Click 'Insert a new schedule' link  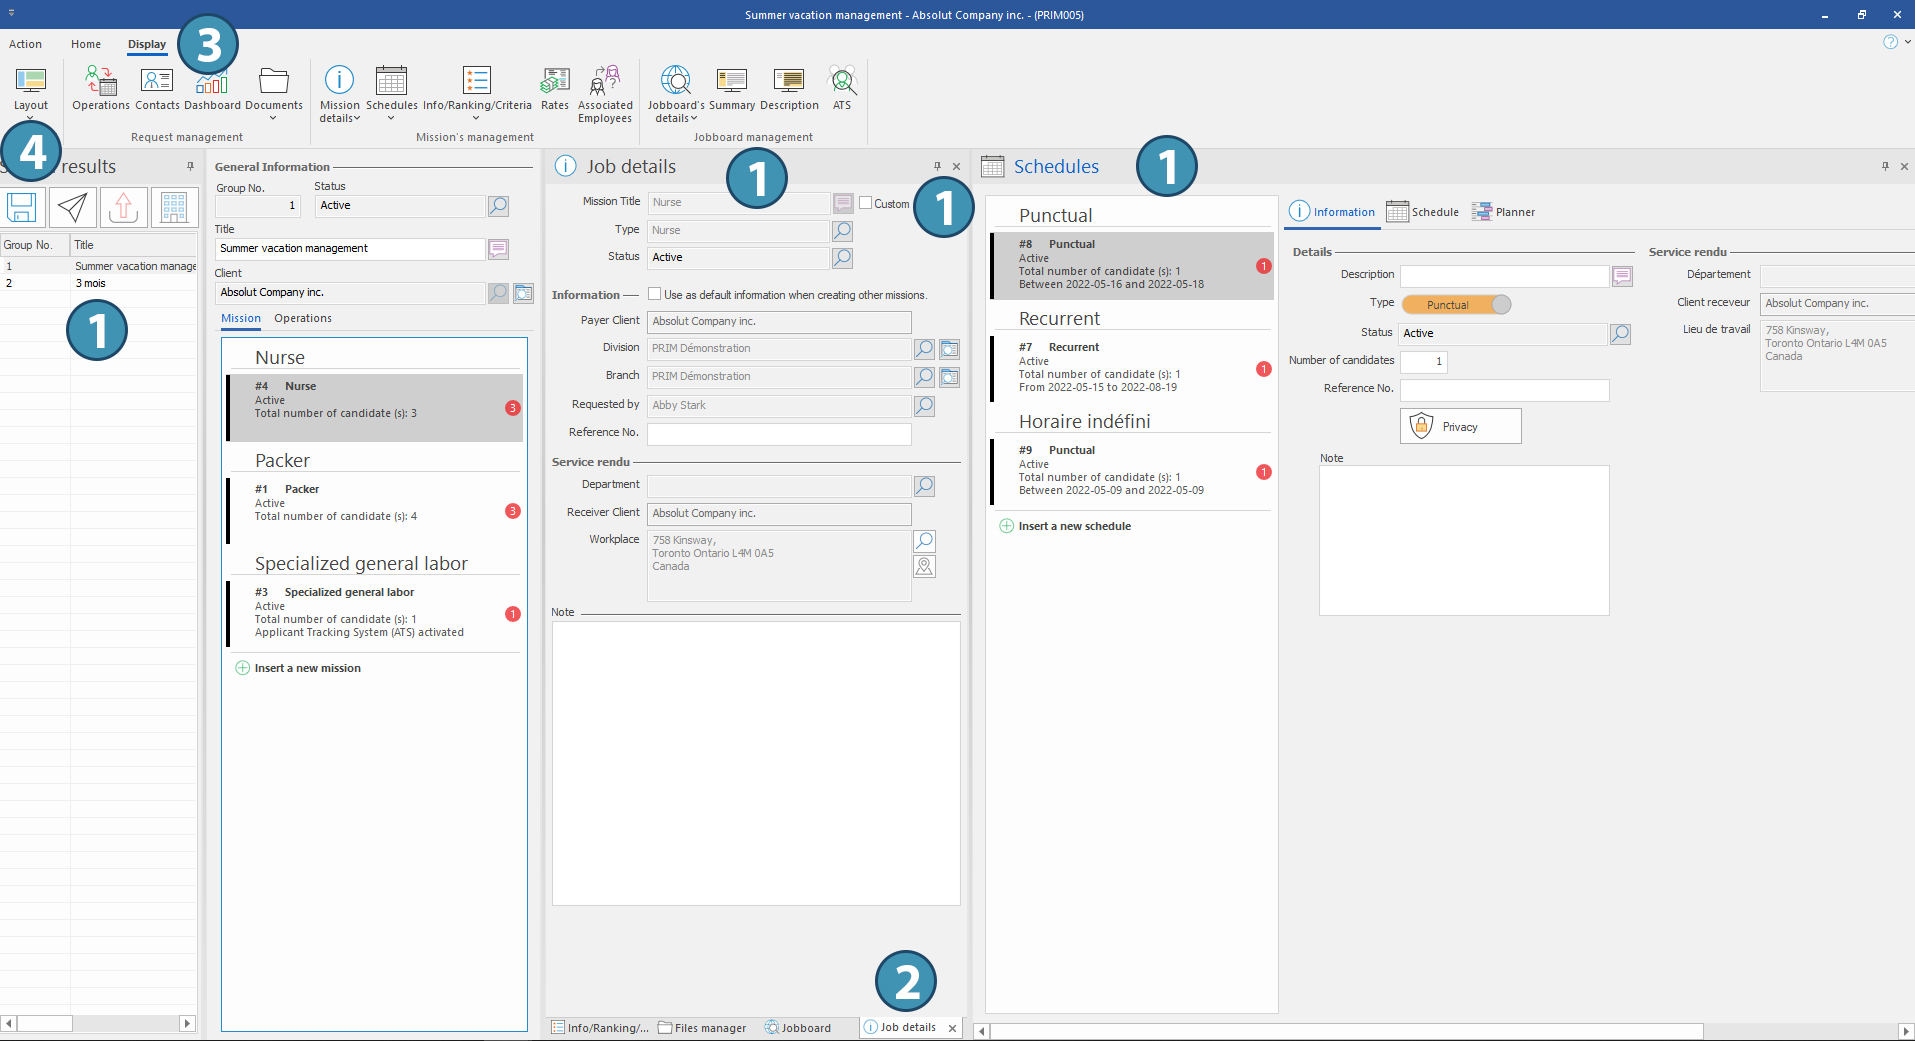coord(1074,526)
